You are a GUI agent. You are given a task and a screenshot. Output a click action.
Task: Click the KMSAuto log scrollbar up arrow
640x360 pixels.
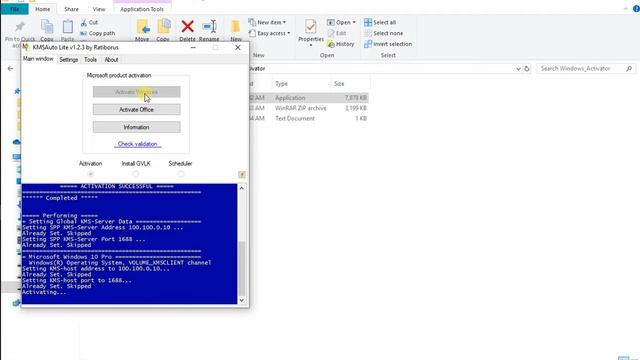click(242, 188)
